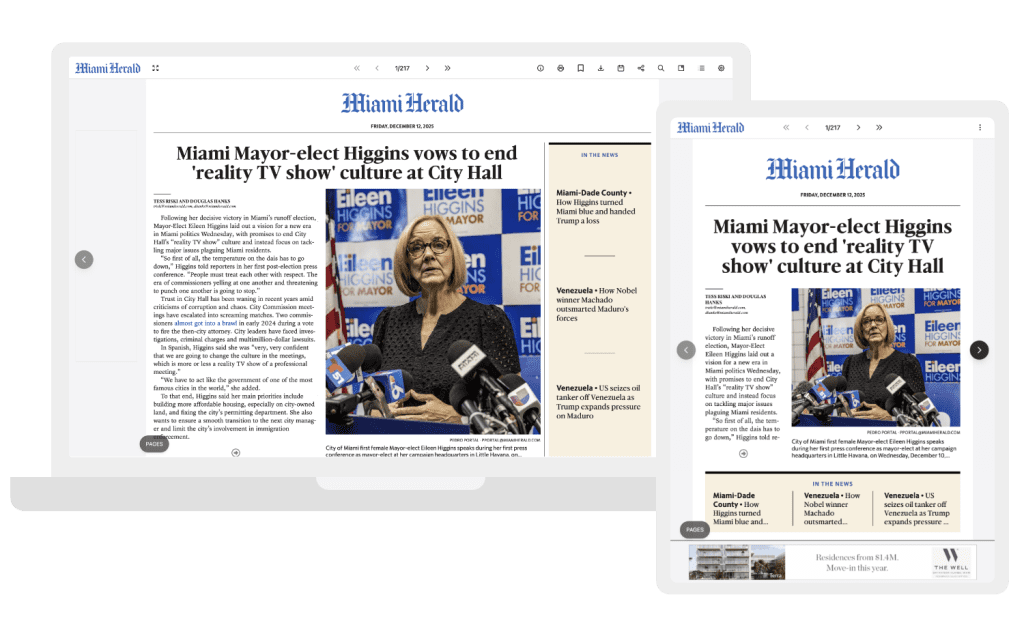Open 'US seizes oil tanker' sidebar story on laptop
The width and height of the screenshot is (1024, 636).
(x=598, y=402)
